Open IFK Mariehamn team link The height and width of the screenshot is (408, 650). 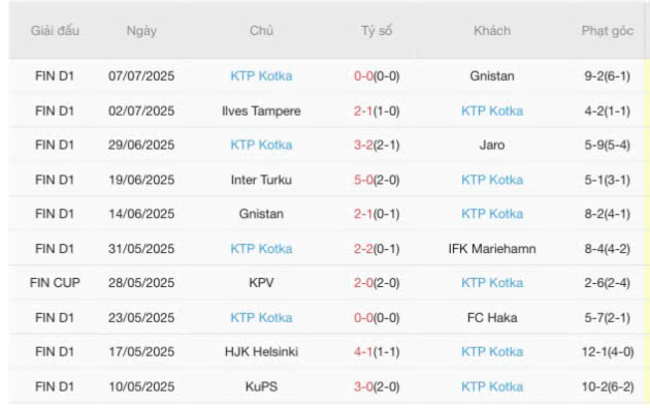pos(492,249)
